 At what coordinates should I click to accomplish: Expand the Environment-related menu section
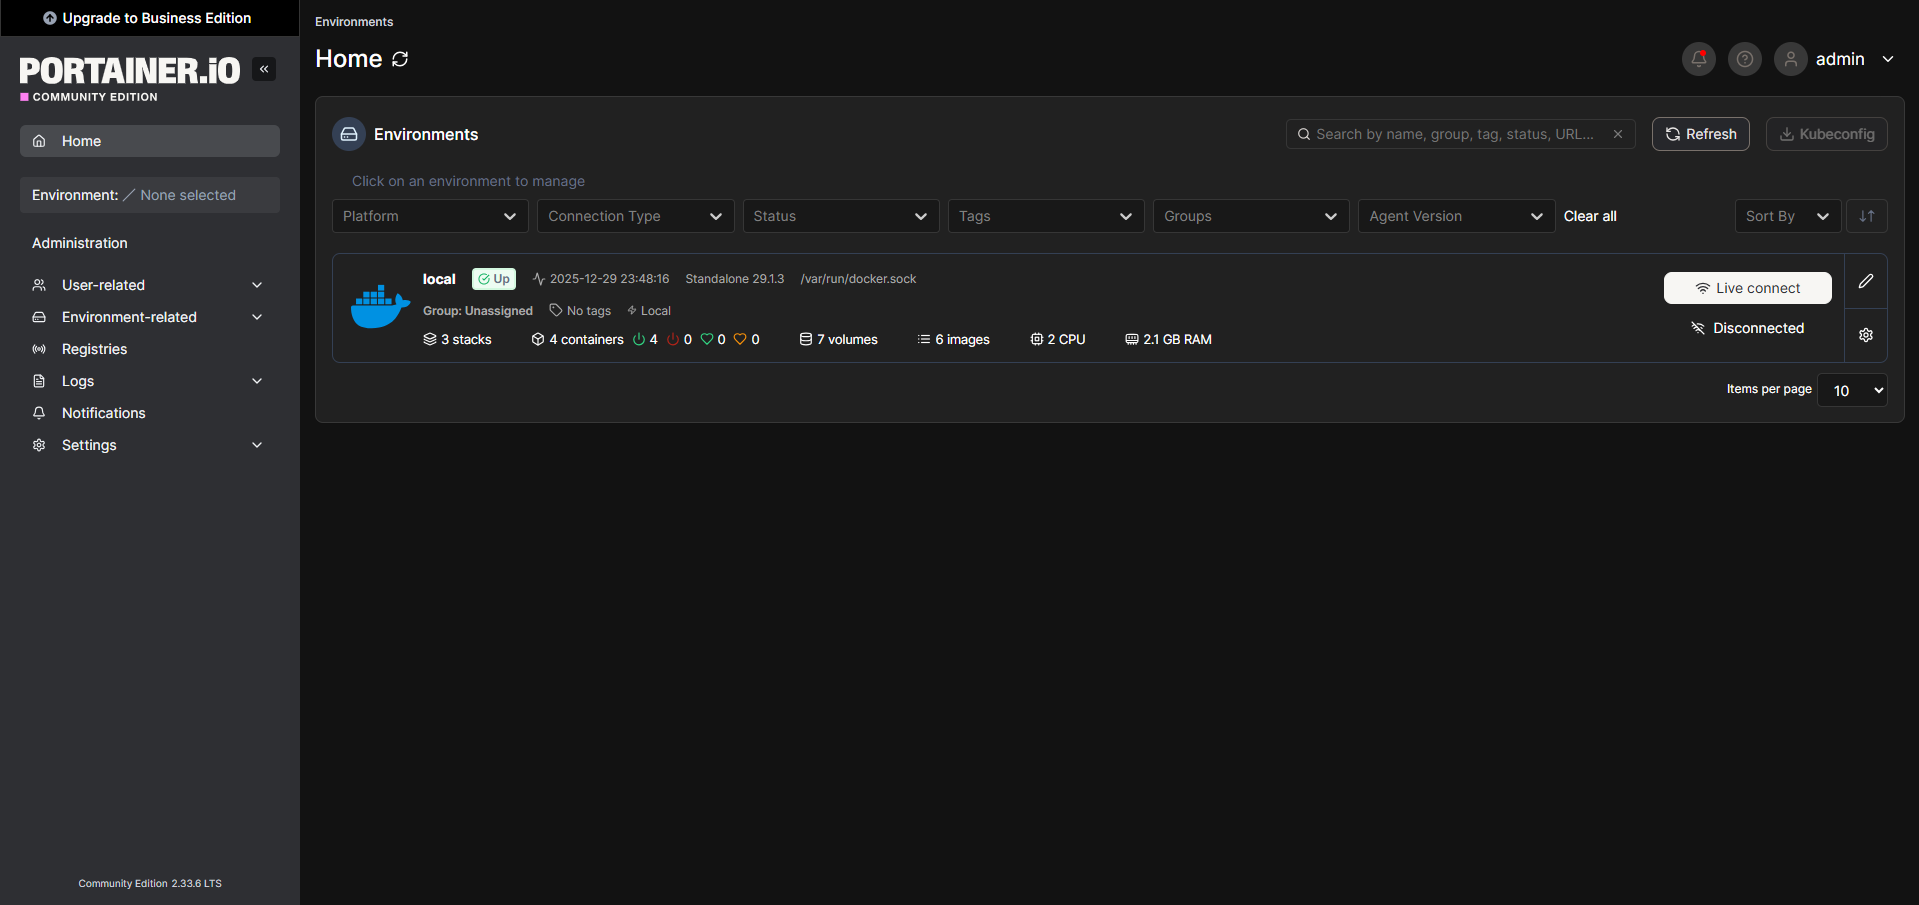(x=150, y=317)
